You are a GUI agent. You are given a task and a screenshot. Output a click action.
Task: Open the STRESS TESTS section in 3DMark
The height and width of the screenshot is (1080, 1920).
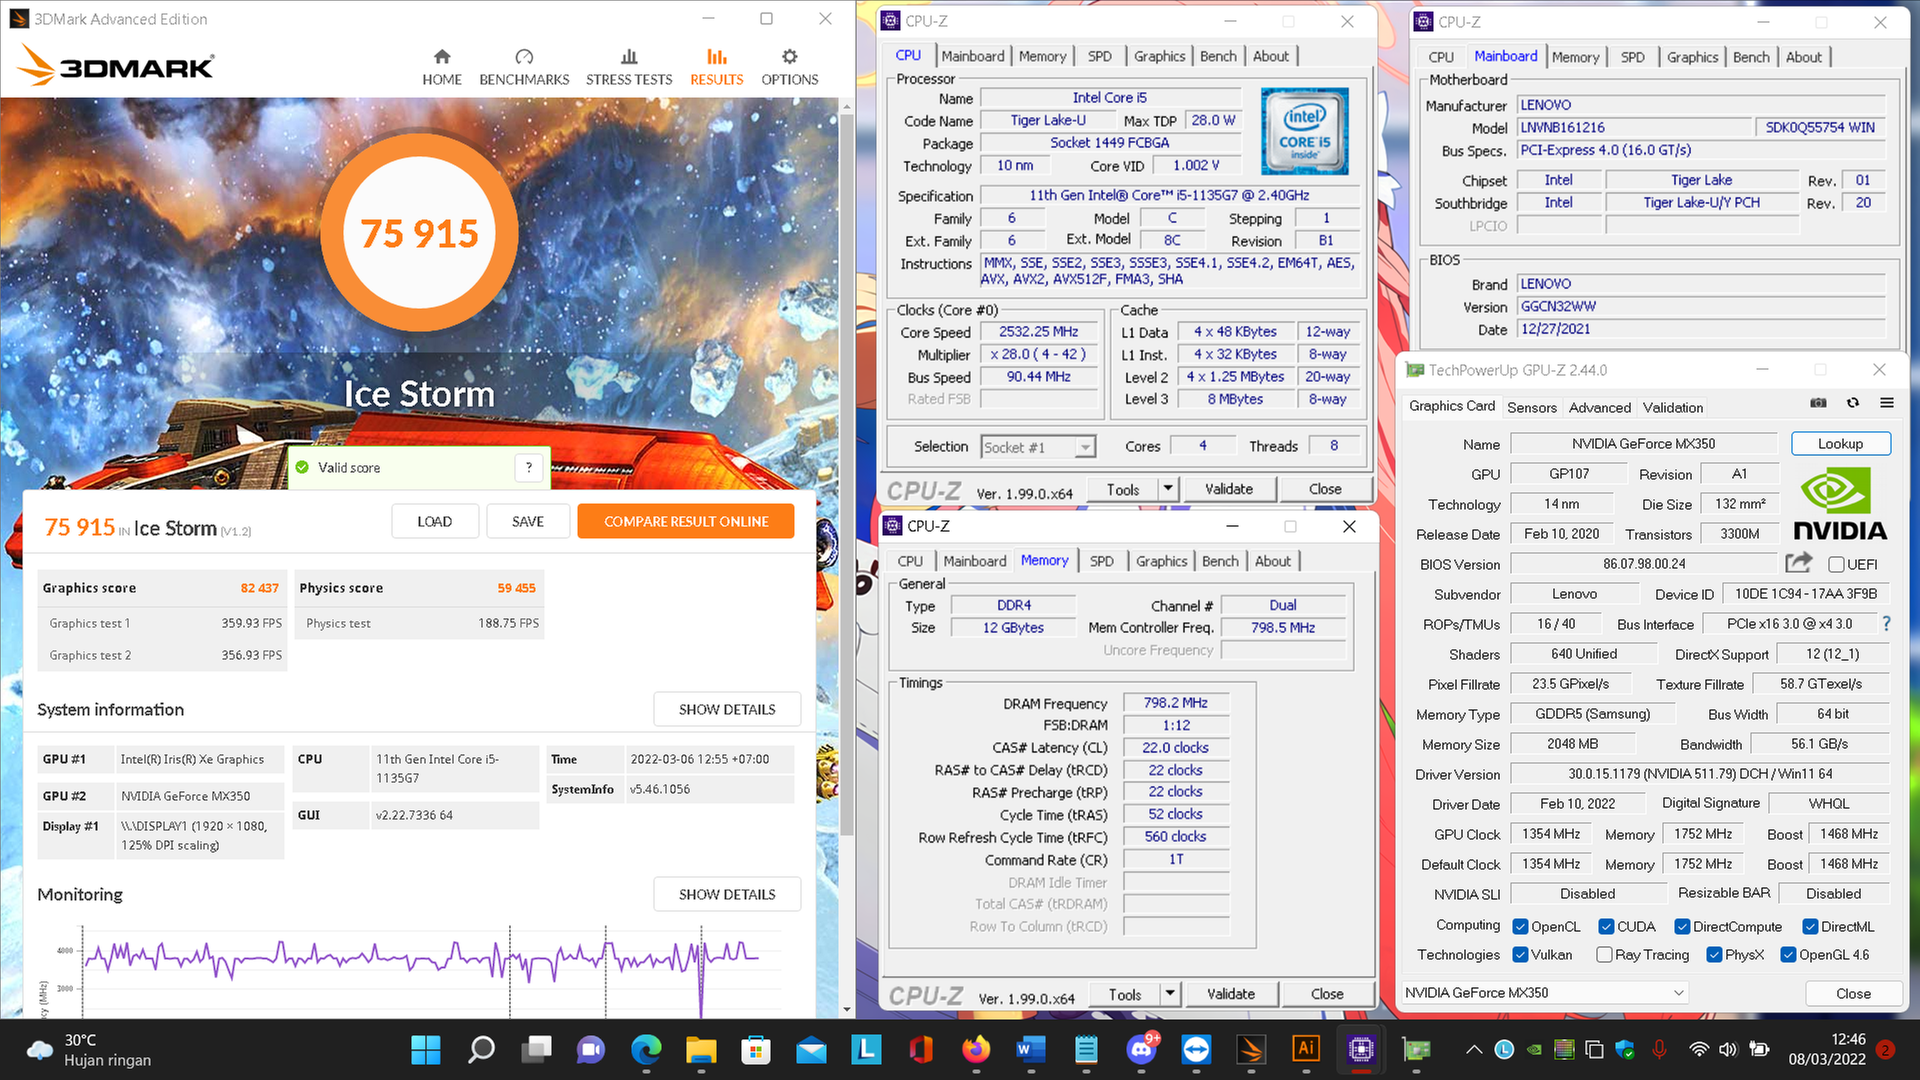click(x=629, y=68)
